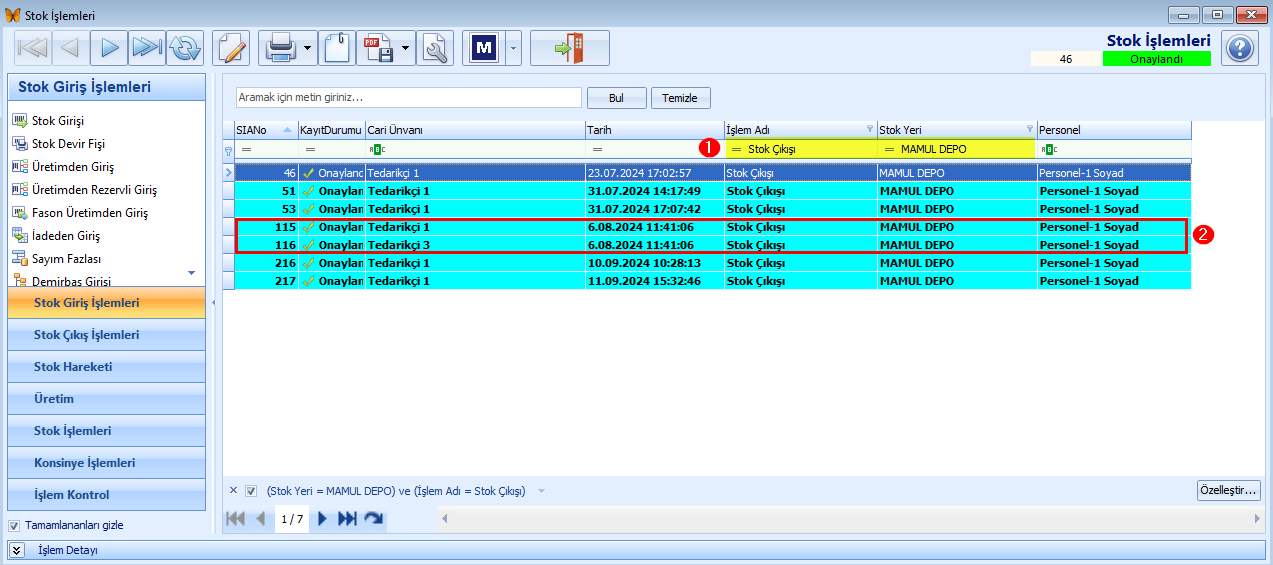Sort by Cari Ünvanı column header
1273x565 pixels.
[x=475, y=130]
